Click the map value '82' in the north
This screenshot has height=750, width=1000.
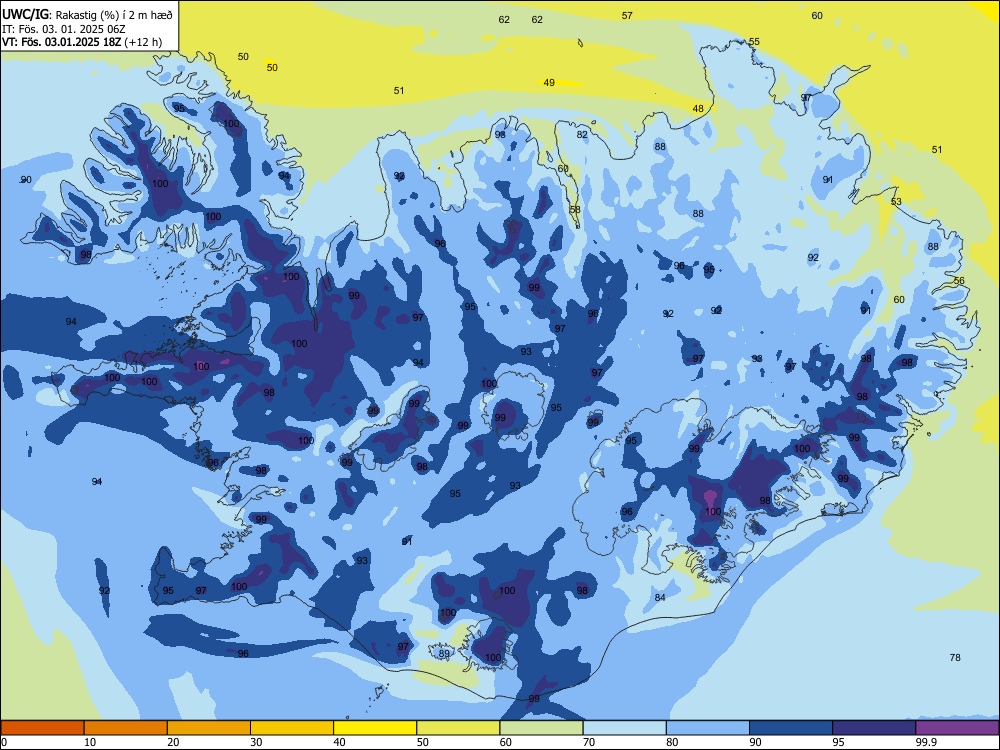tap(582, 135)
